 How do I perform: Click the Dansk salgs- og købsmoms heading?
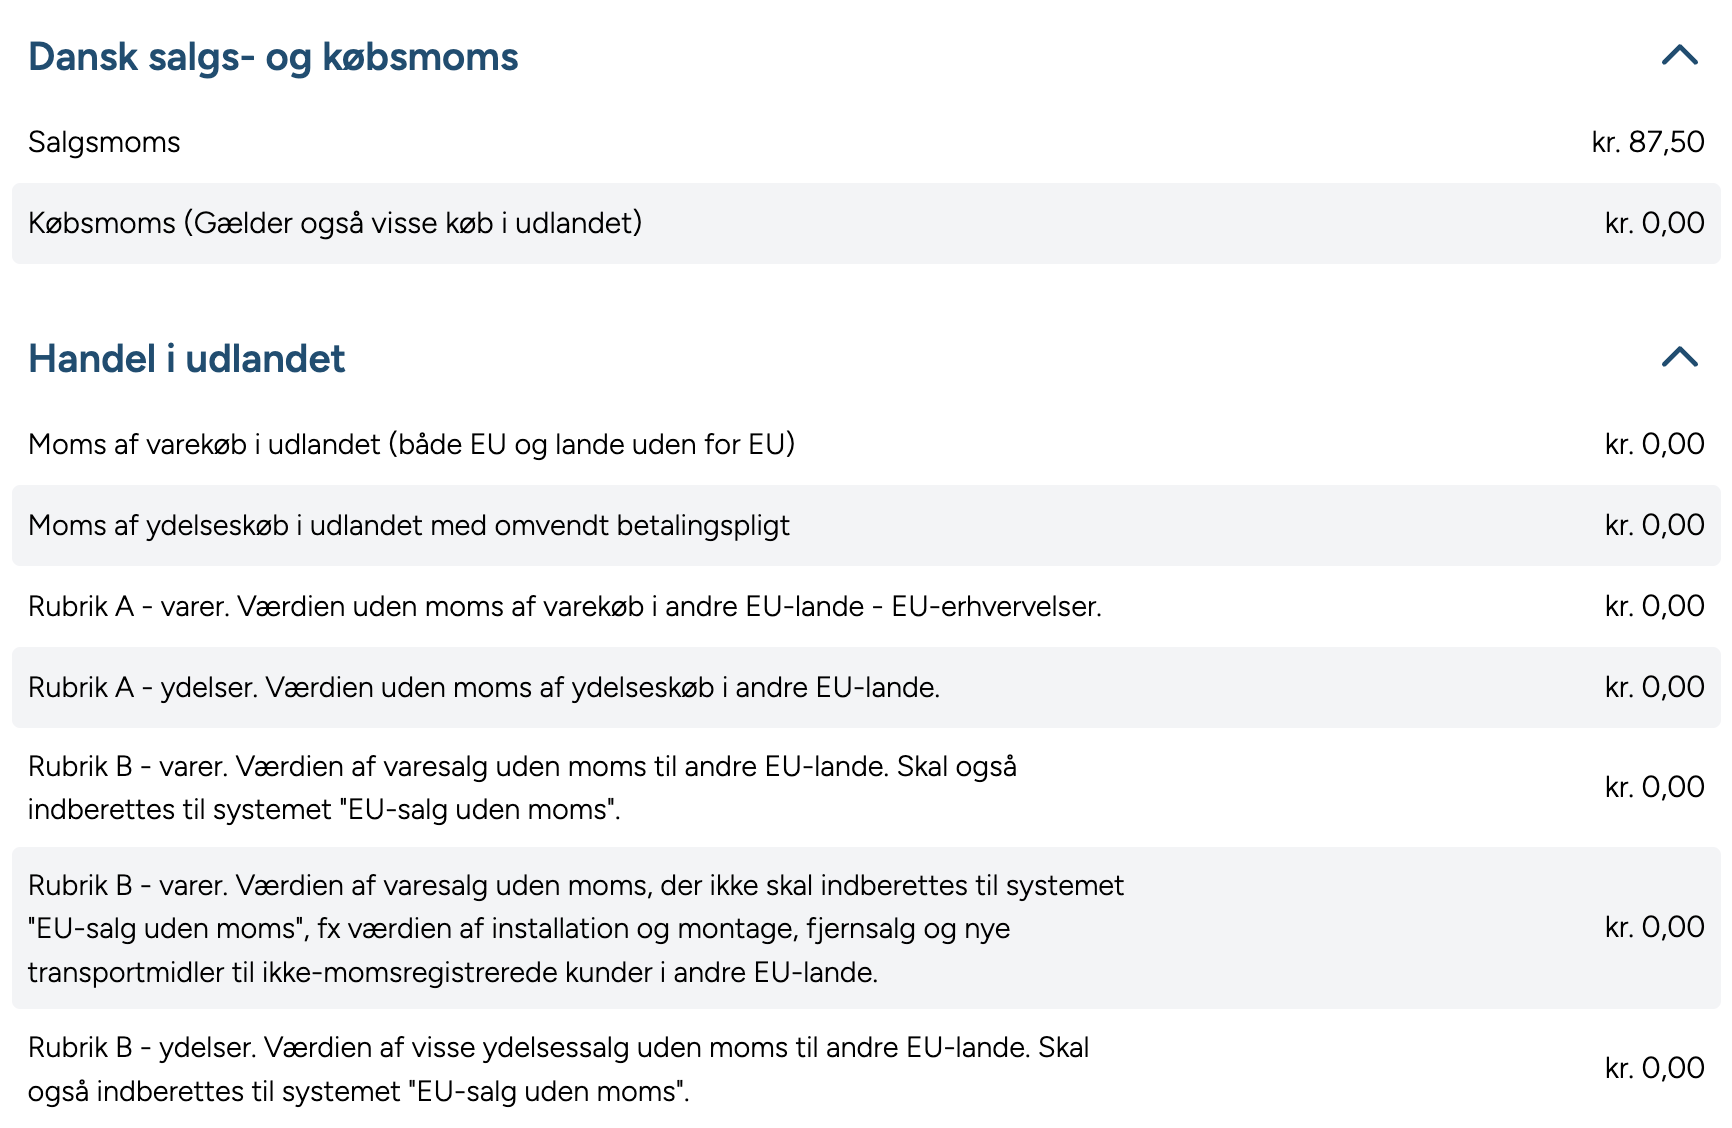(x=273, y=57)
